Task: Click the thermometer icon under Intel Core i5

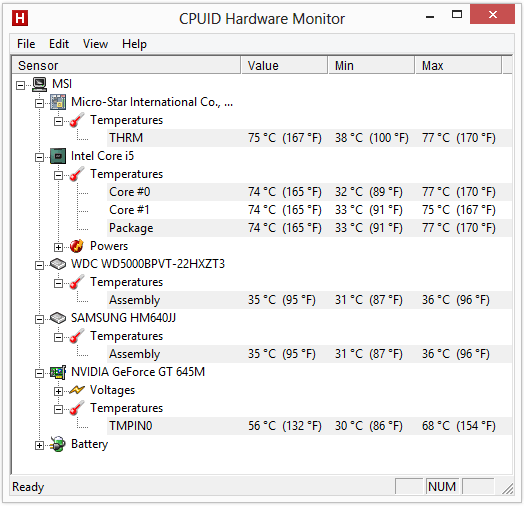Action: click(77, 174)
